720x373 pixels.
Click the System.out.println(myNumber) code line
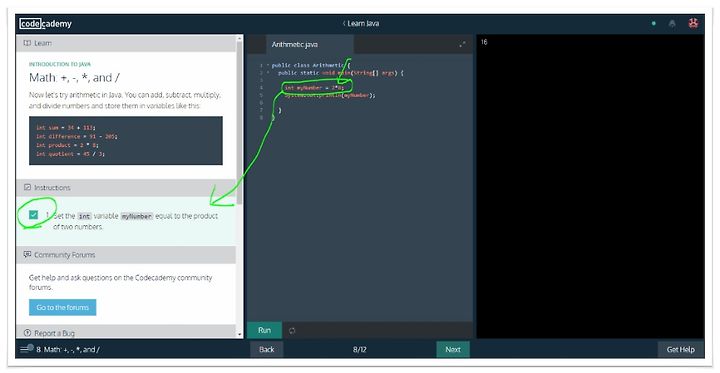[330, 95]
